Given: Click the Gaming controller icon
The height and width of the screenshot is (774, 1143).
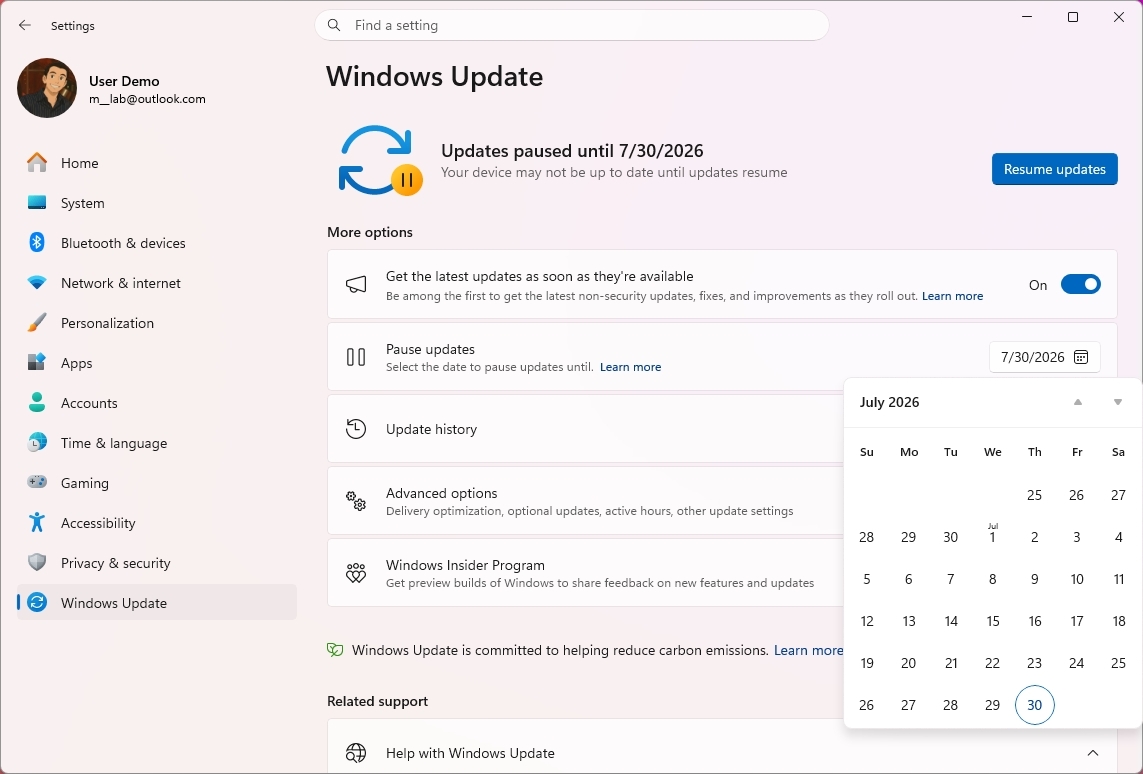Looking at the screenshot, I should (x=37, y=482).
